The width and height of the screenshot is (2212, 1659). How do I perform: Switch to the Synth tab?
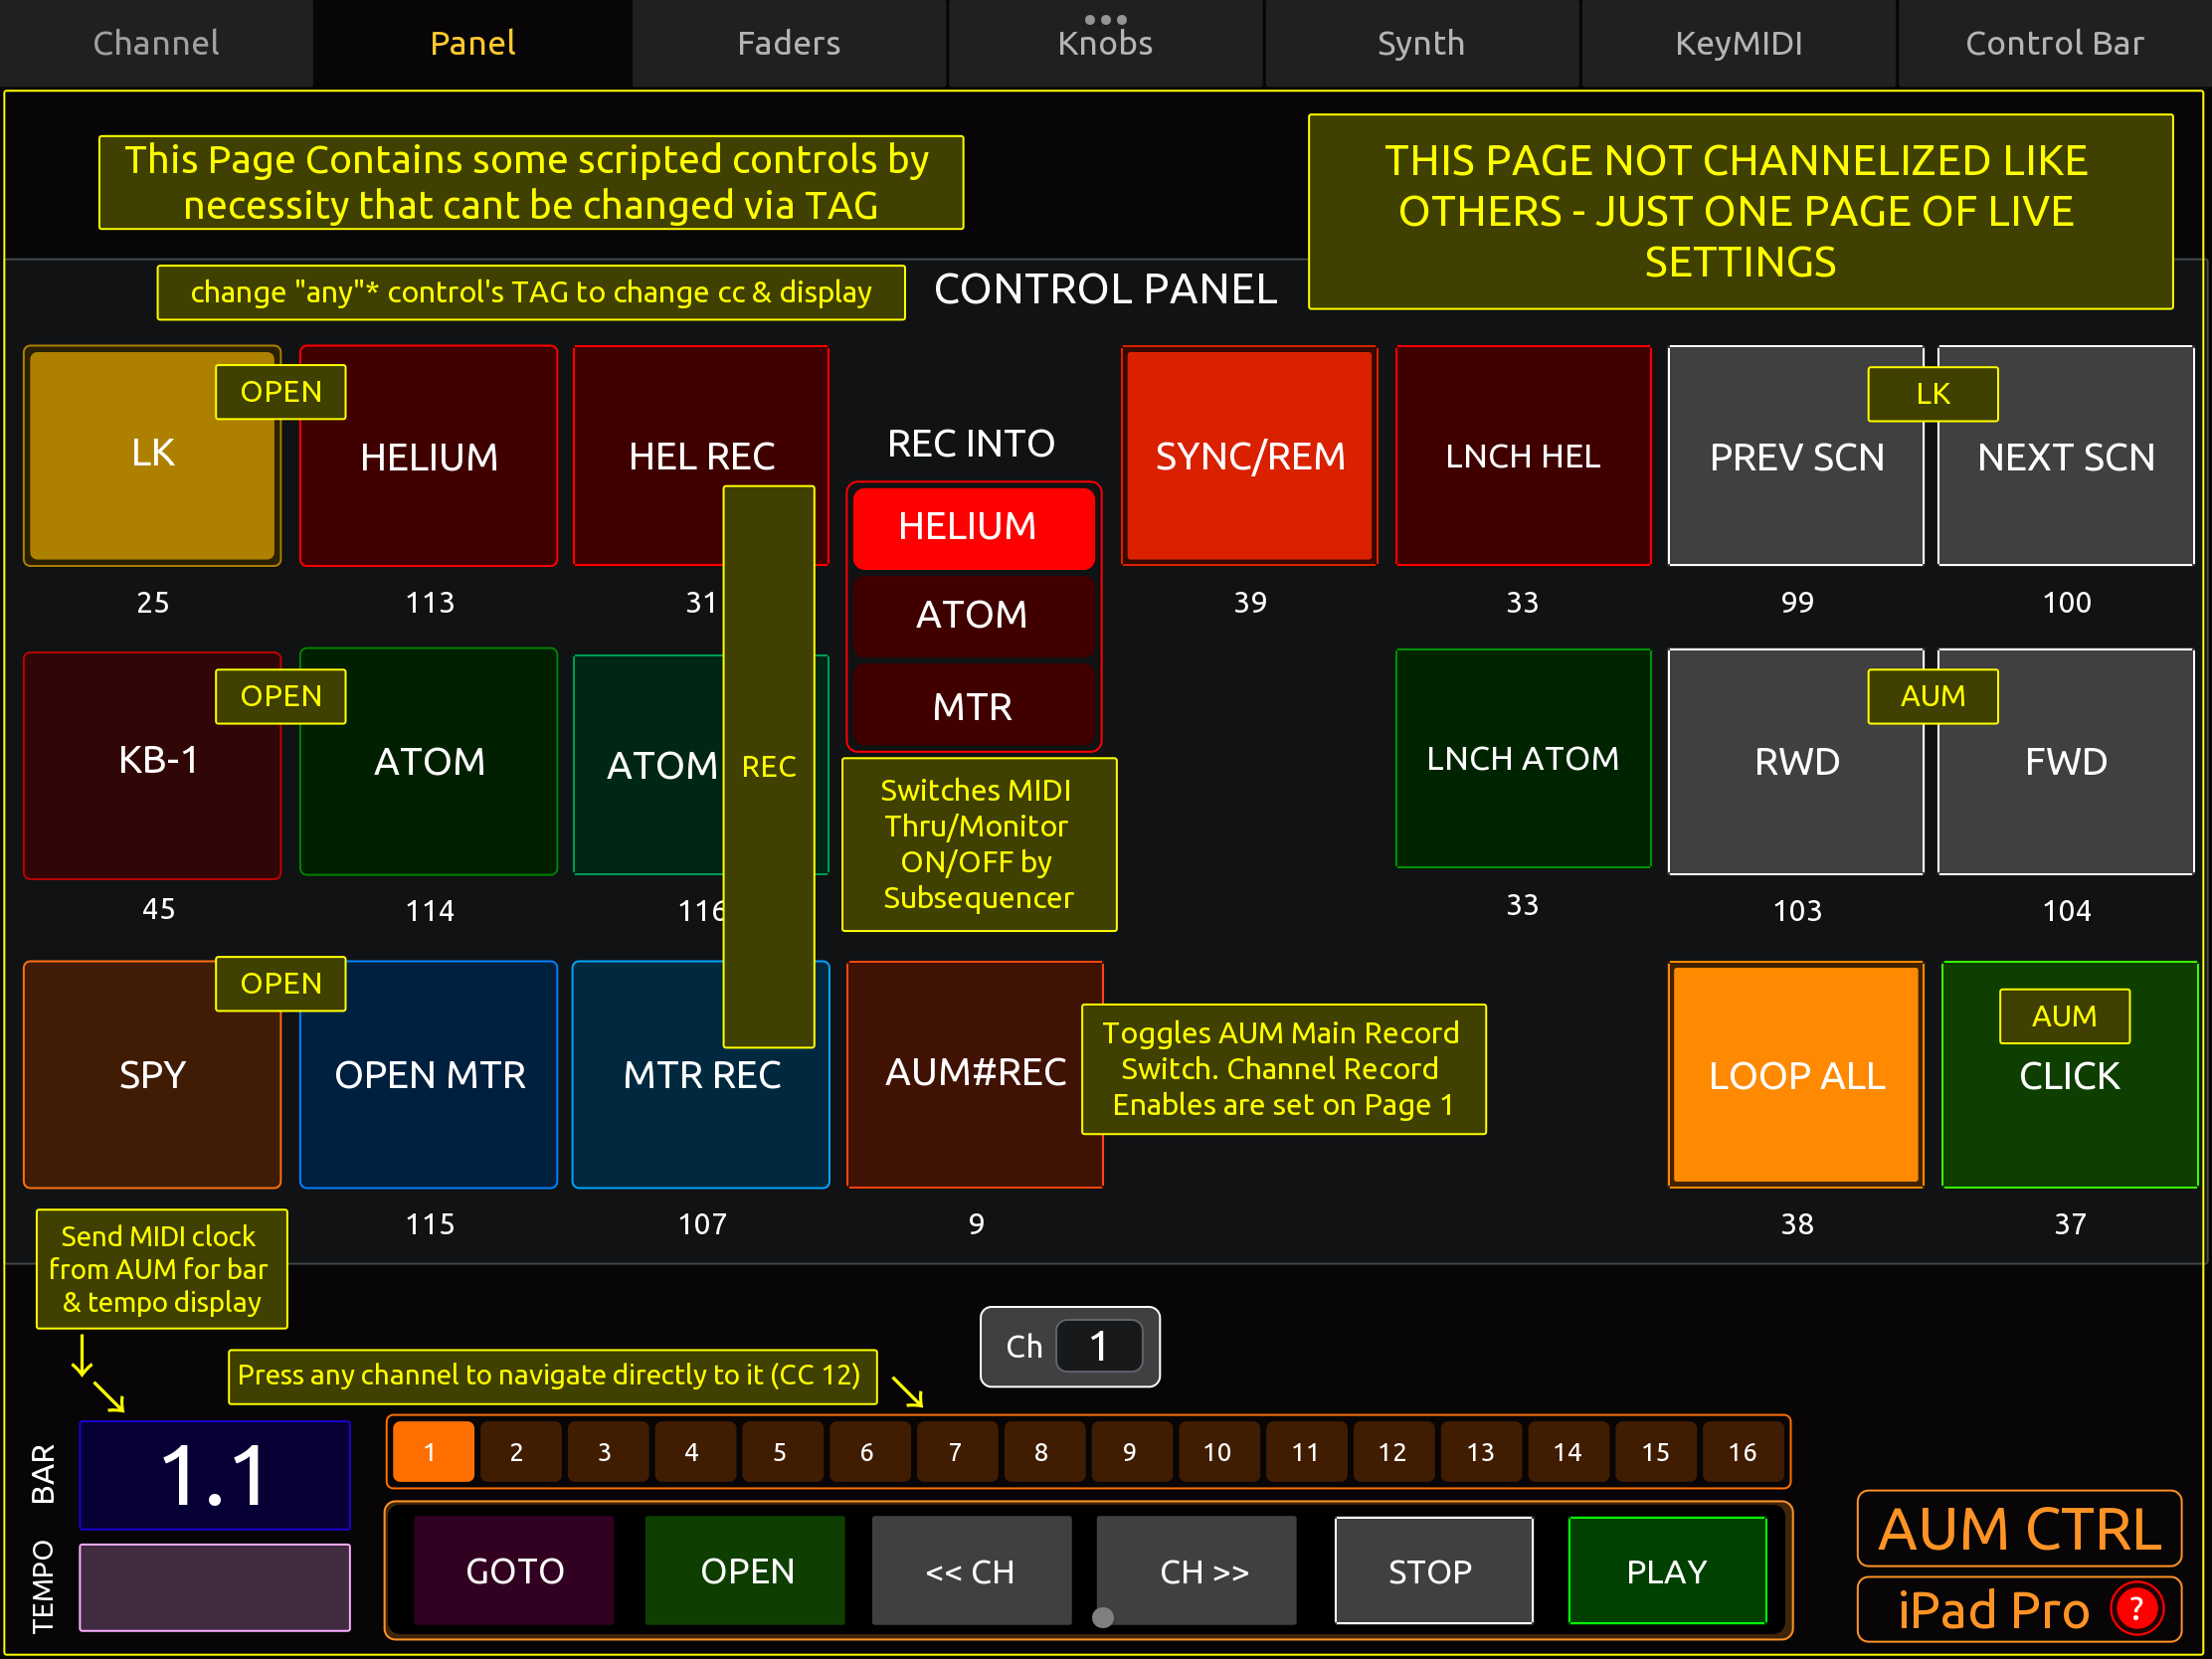(1421, 43)
